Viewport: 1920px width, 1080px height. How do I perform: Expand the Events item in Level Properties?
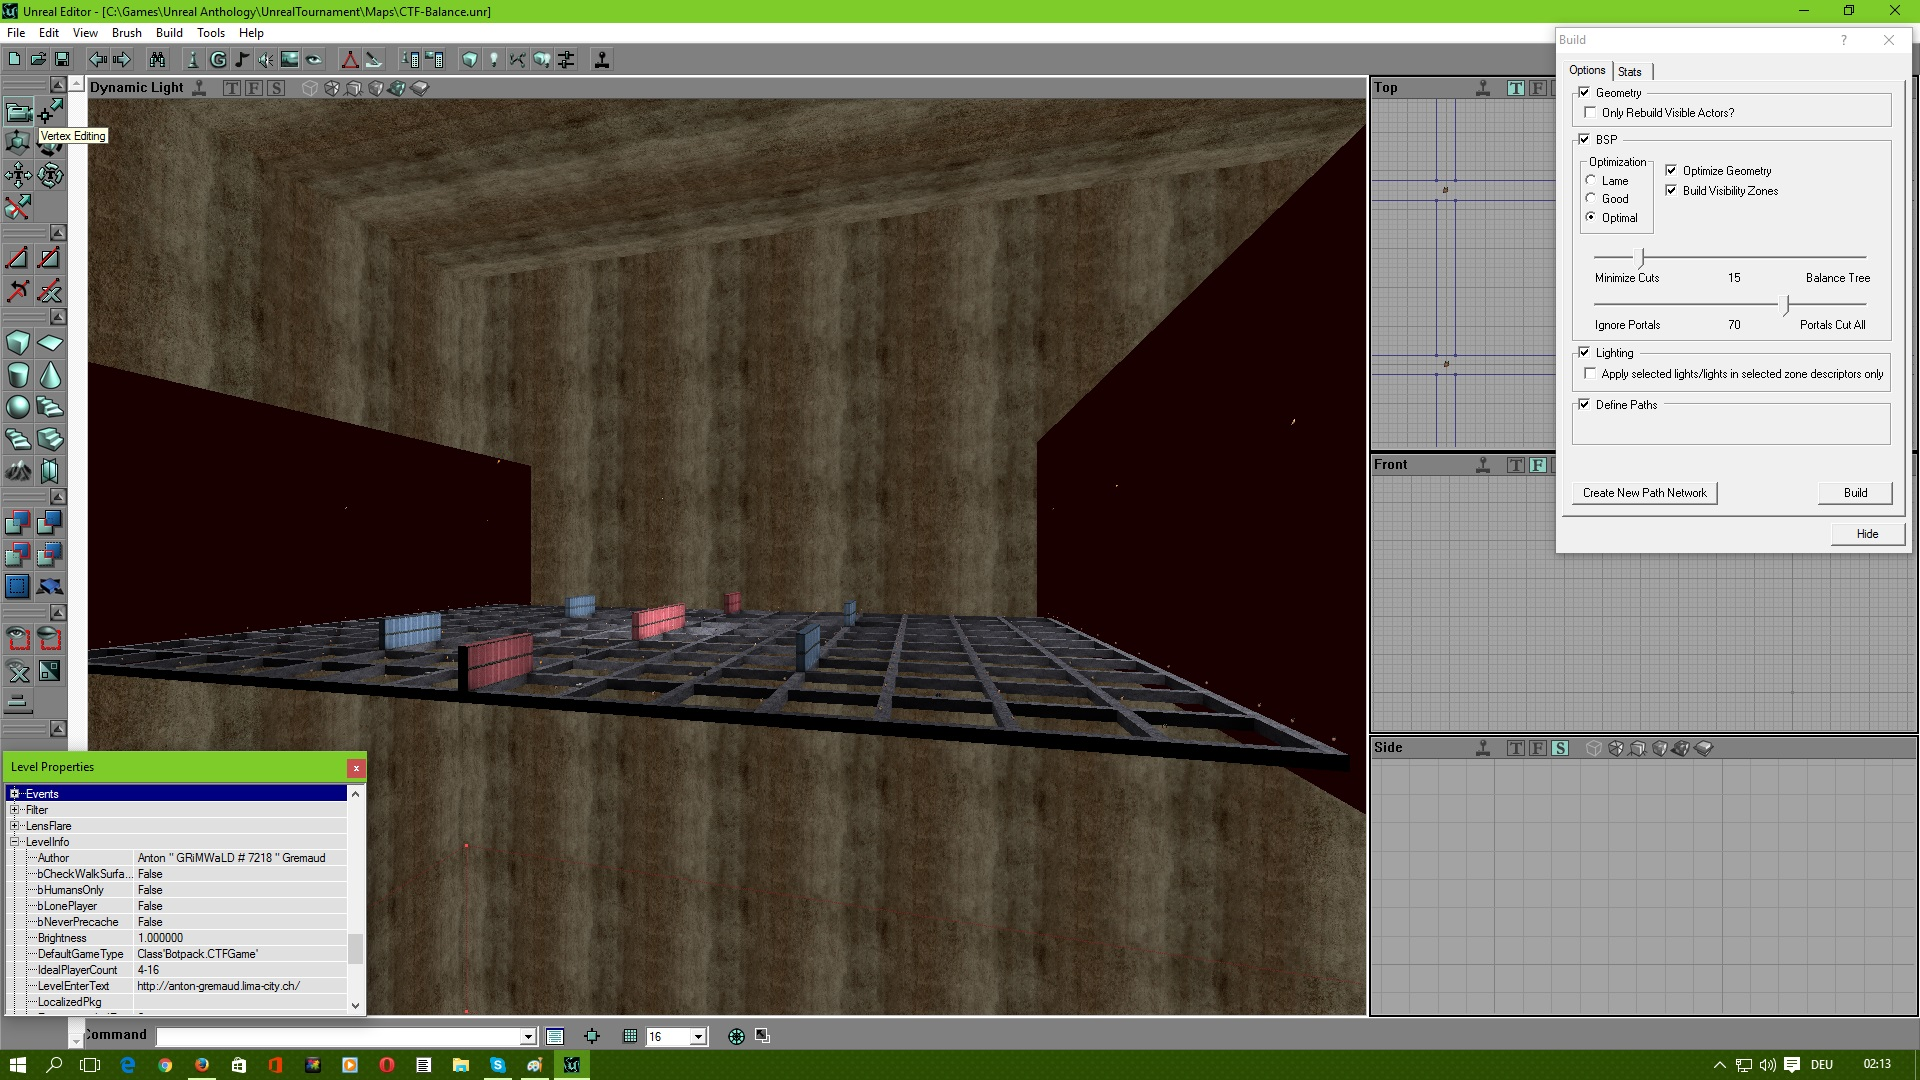coord(13,793)
